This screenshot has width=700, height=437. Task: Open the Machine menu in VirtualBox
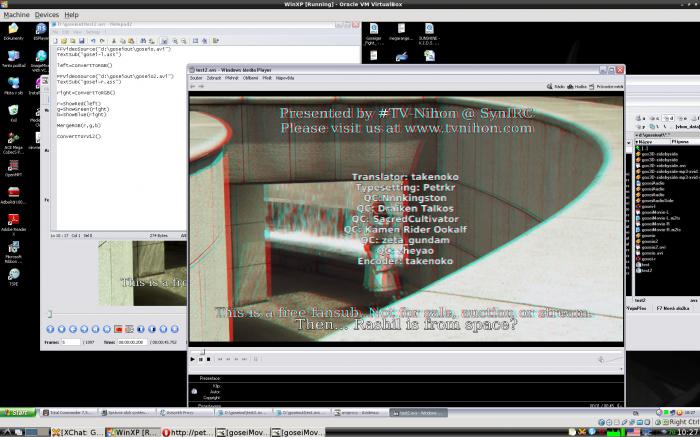pyautogui.click(x=16, y=15)
